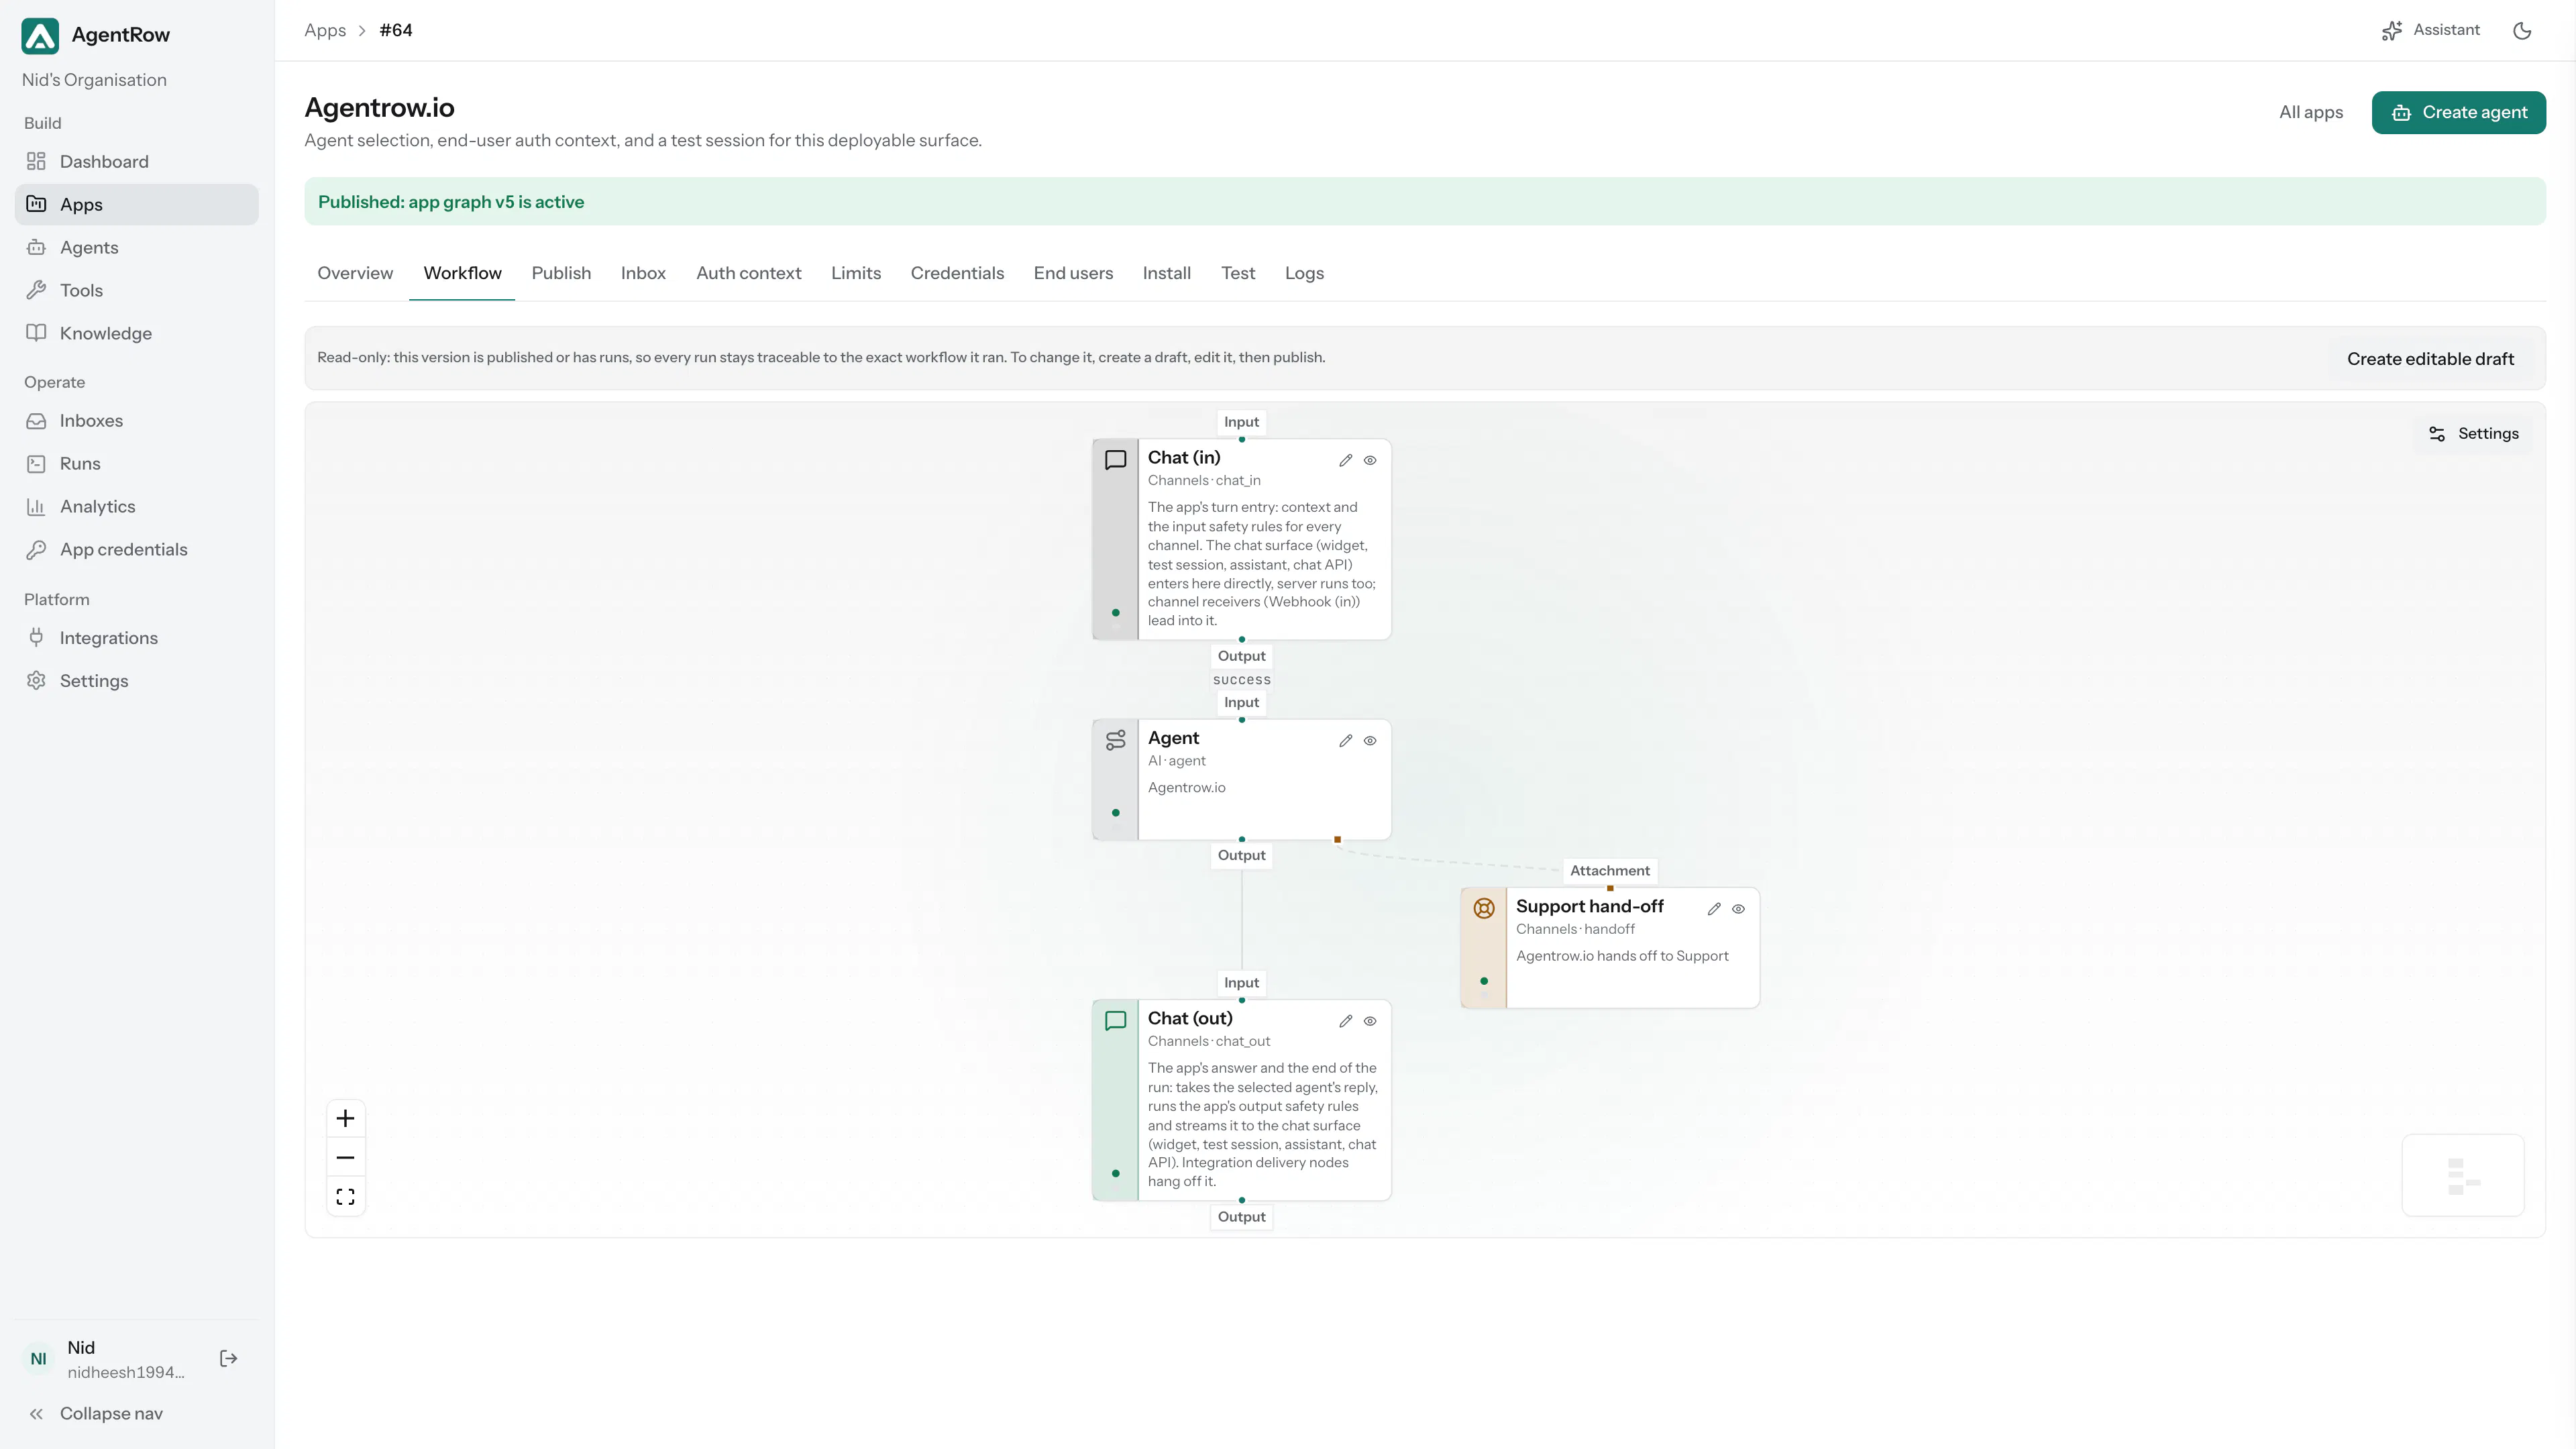The image size is (2576, 1449).
Task: Open the Auth context tab
Action: [749, 274]
